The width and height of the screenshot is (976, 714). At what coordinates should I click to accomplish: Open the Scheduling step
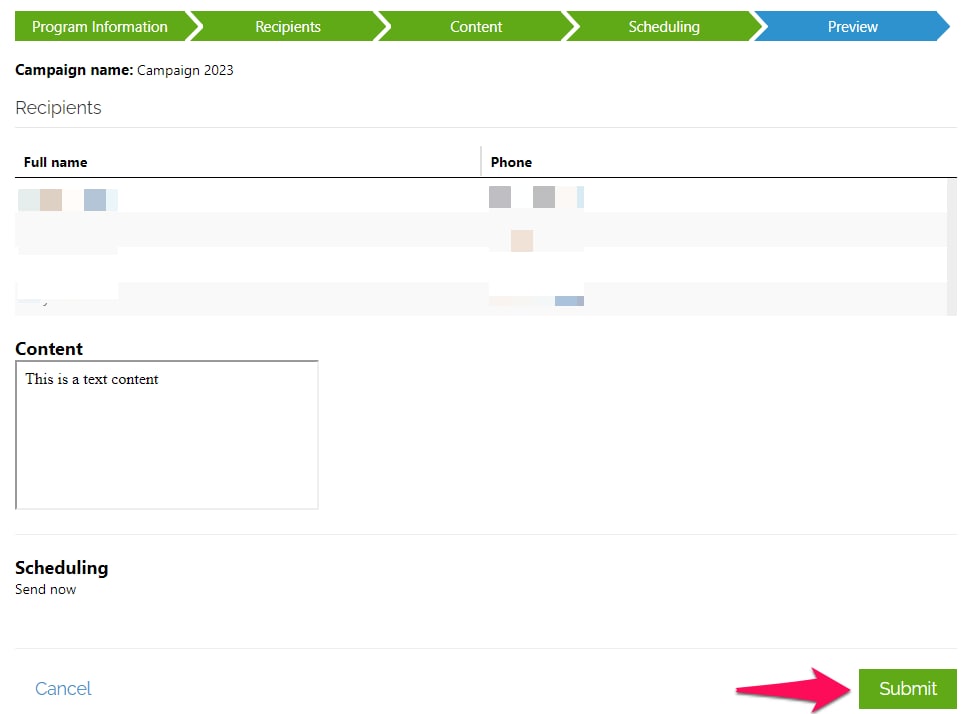(664, 26)
